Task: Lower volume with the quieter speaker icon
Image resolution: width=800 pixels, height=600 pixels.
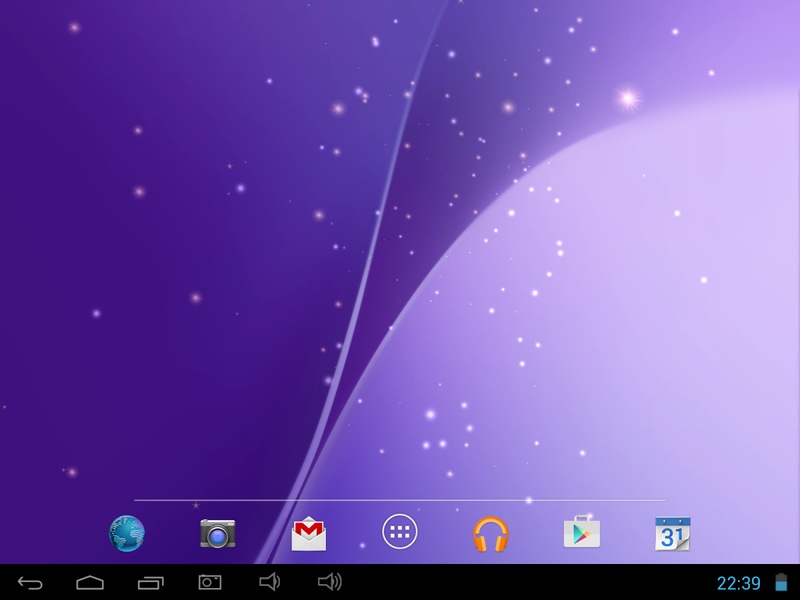Action: pos(269,582)
